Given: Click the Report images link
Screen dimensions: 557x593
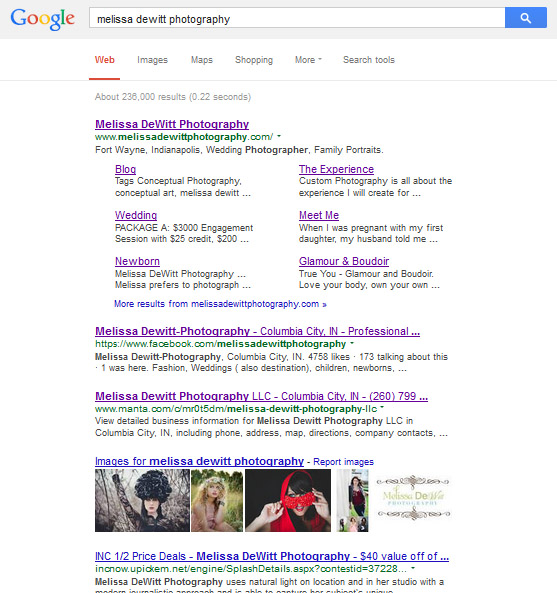Looking at the screenshot, I should pyautogui.click(x=343, y=462).
